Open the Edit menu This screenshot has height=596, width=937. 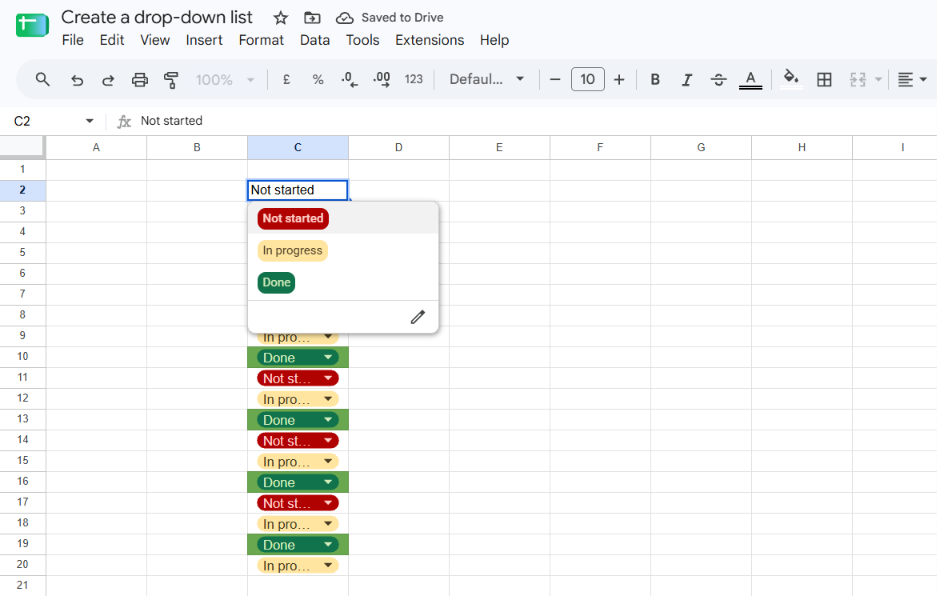(112, 40)
